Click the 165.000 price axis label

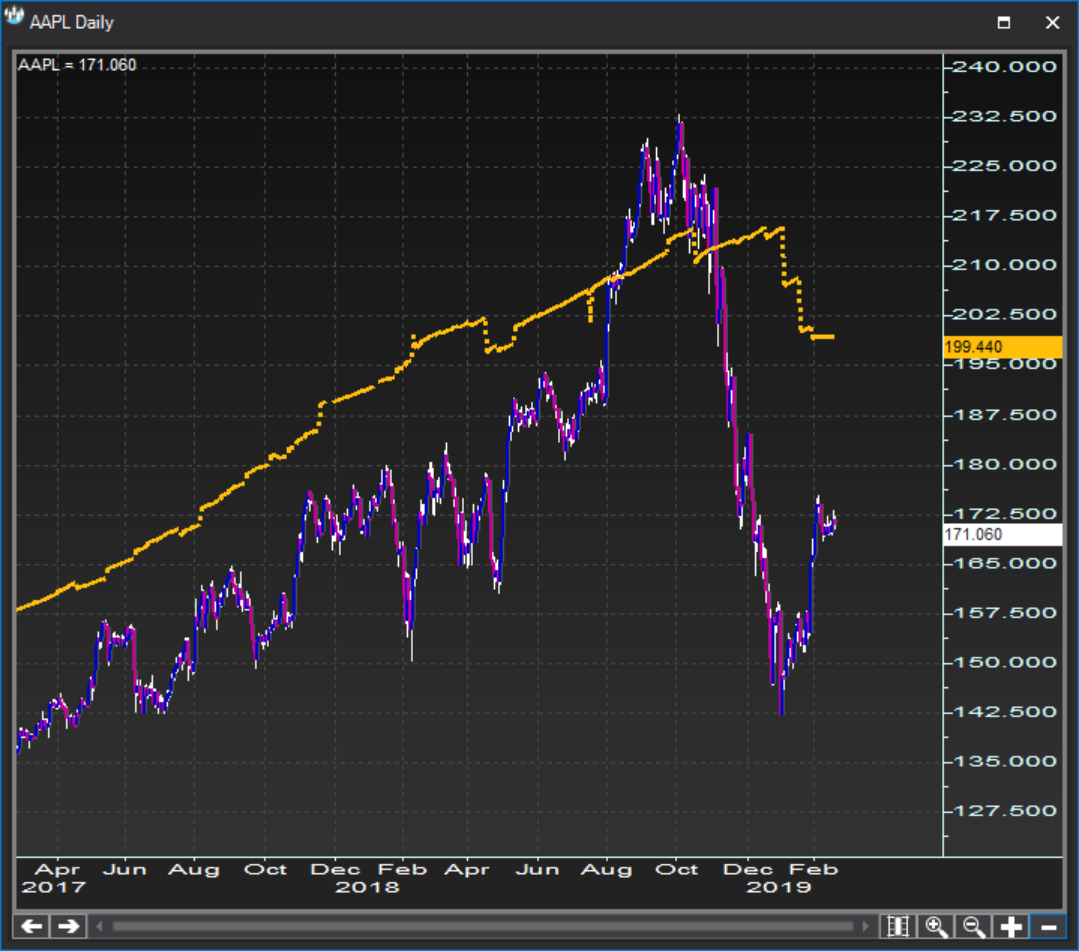tap(1003, 564)
